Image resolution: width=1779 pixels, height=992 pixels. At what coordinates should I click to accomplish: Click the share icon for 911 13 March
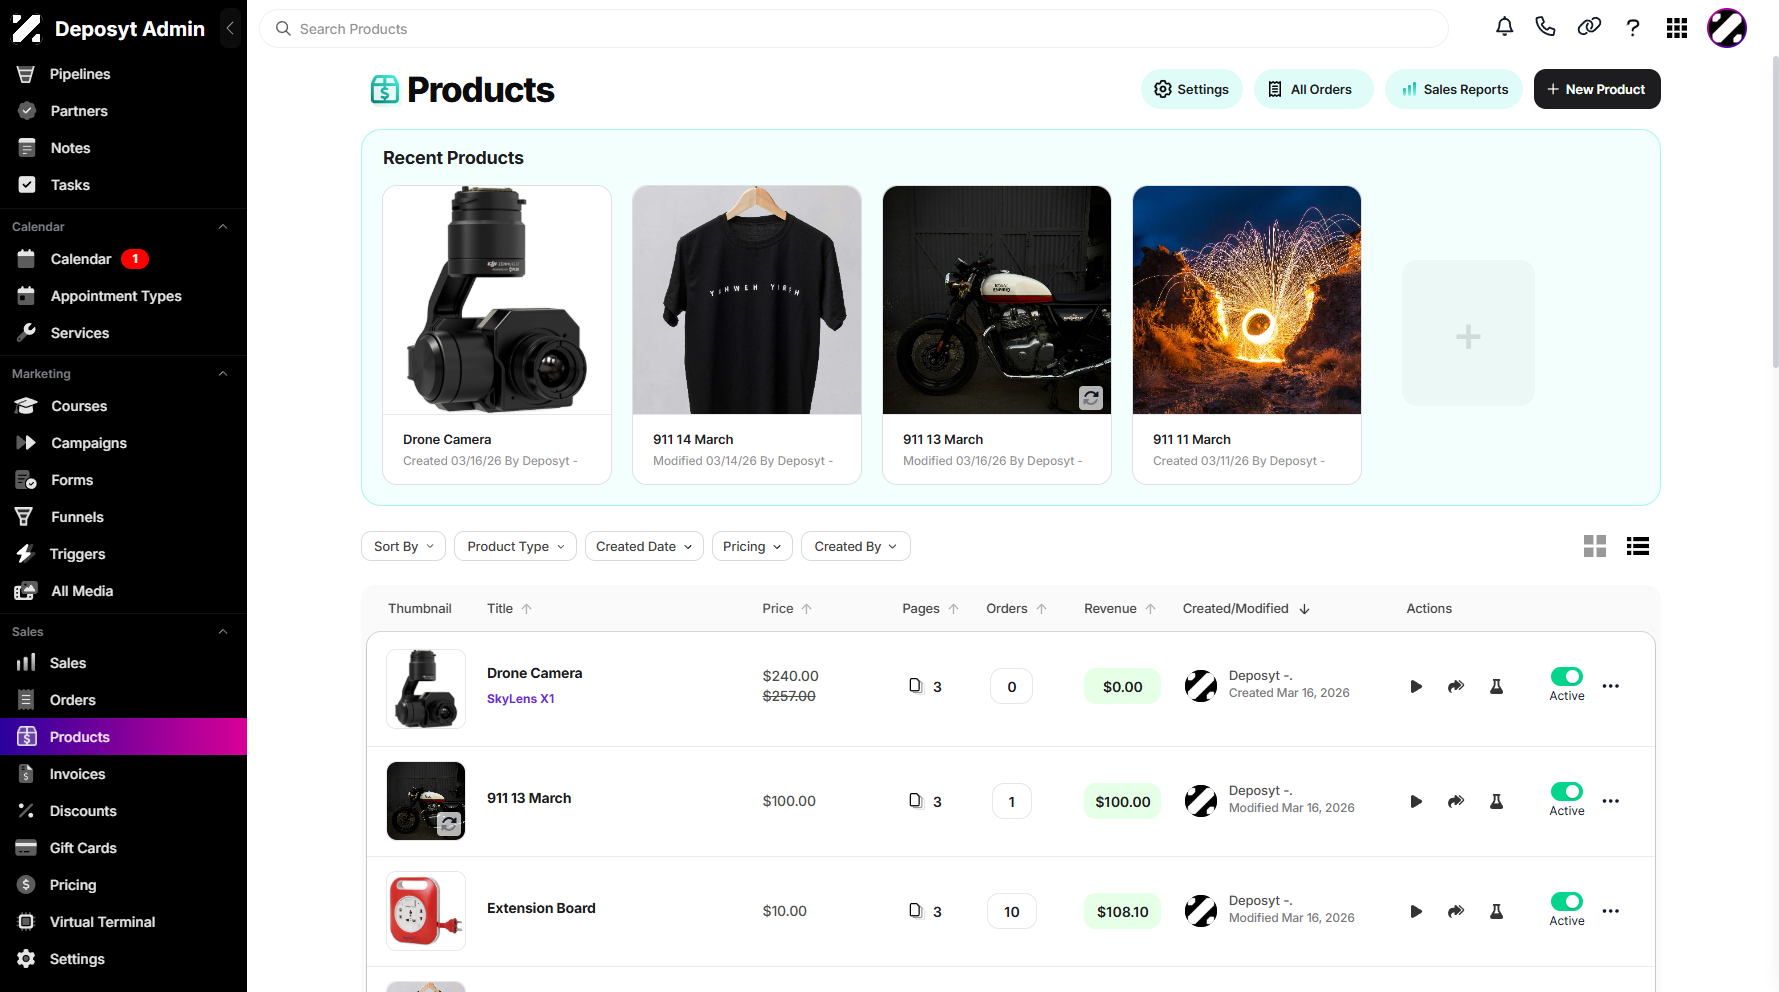(x=1456, y=801)
